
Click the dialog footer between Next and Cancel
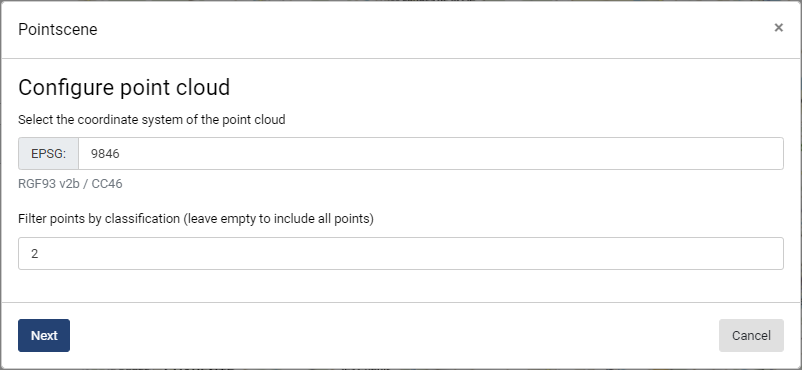[394, 336]
